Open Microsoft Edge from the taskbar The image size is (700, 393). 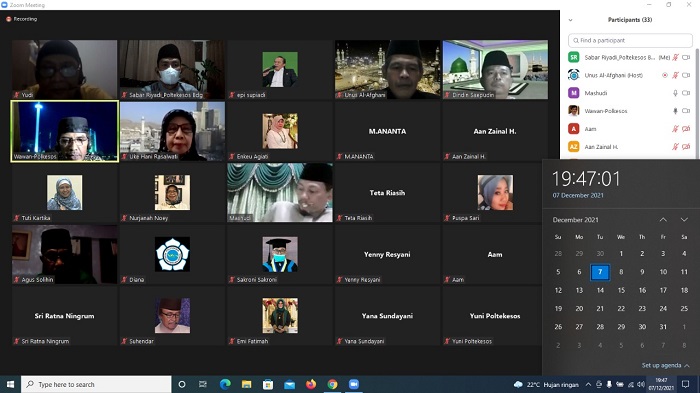(x=225, y=384)
